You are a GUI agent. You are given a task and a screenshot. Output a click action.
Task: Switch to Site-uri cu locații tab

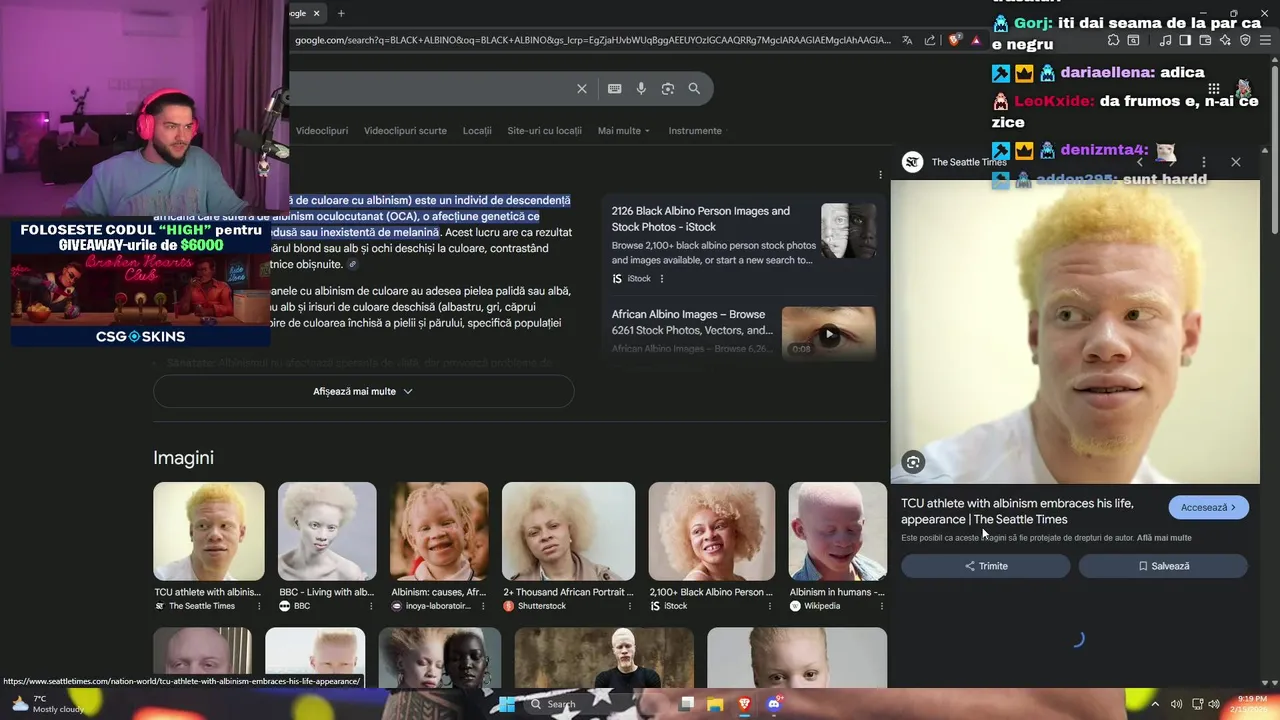544,131
